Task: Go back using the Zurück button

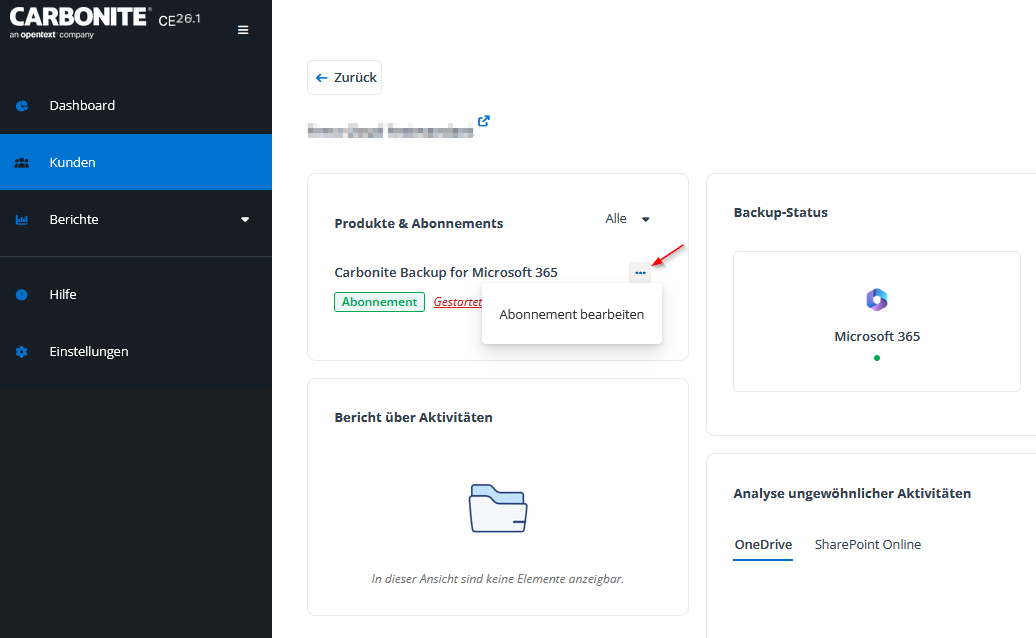Action: (345, 78)
